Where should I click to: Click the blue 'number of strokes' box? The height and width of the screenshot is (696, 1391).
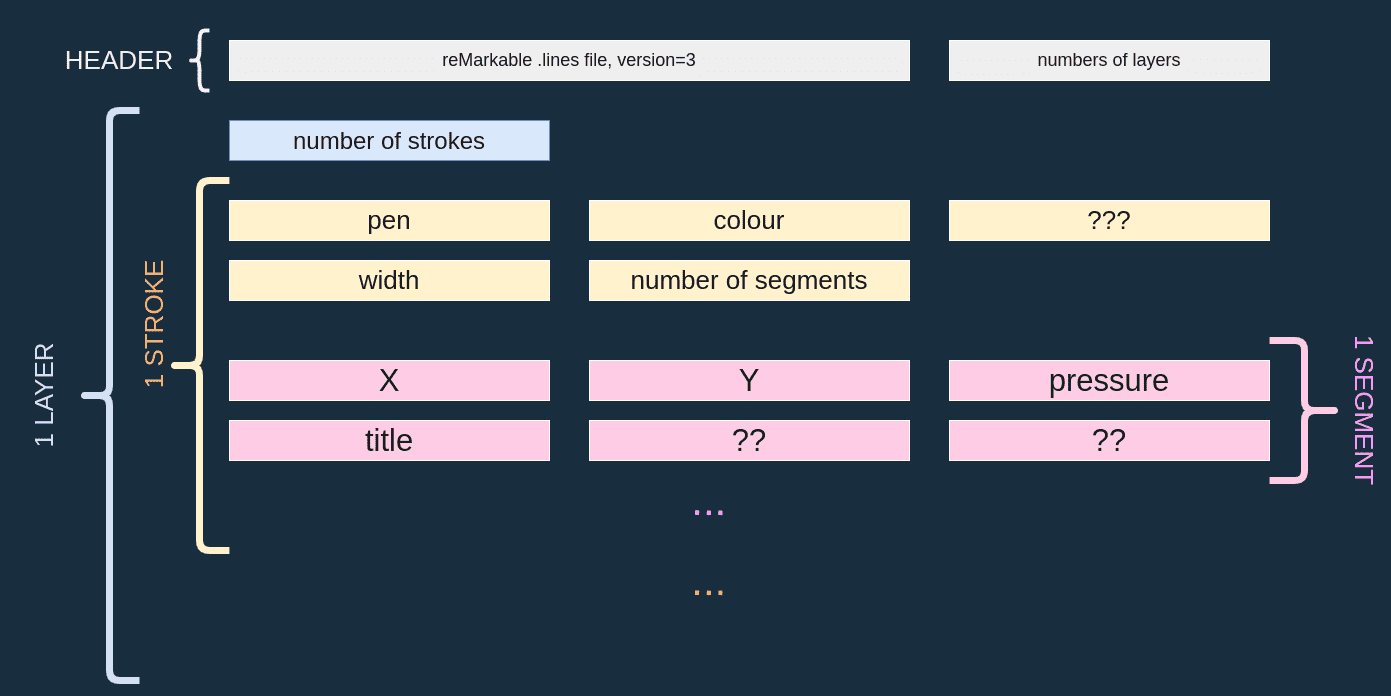click(x=389, y=141)
